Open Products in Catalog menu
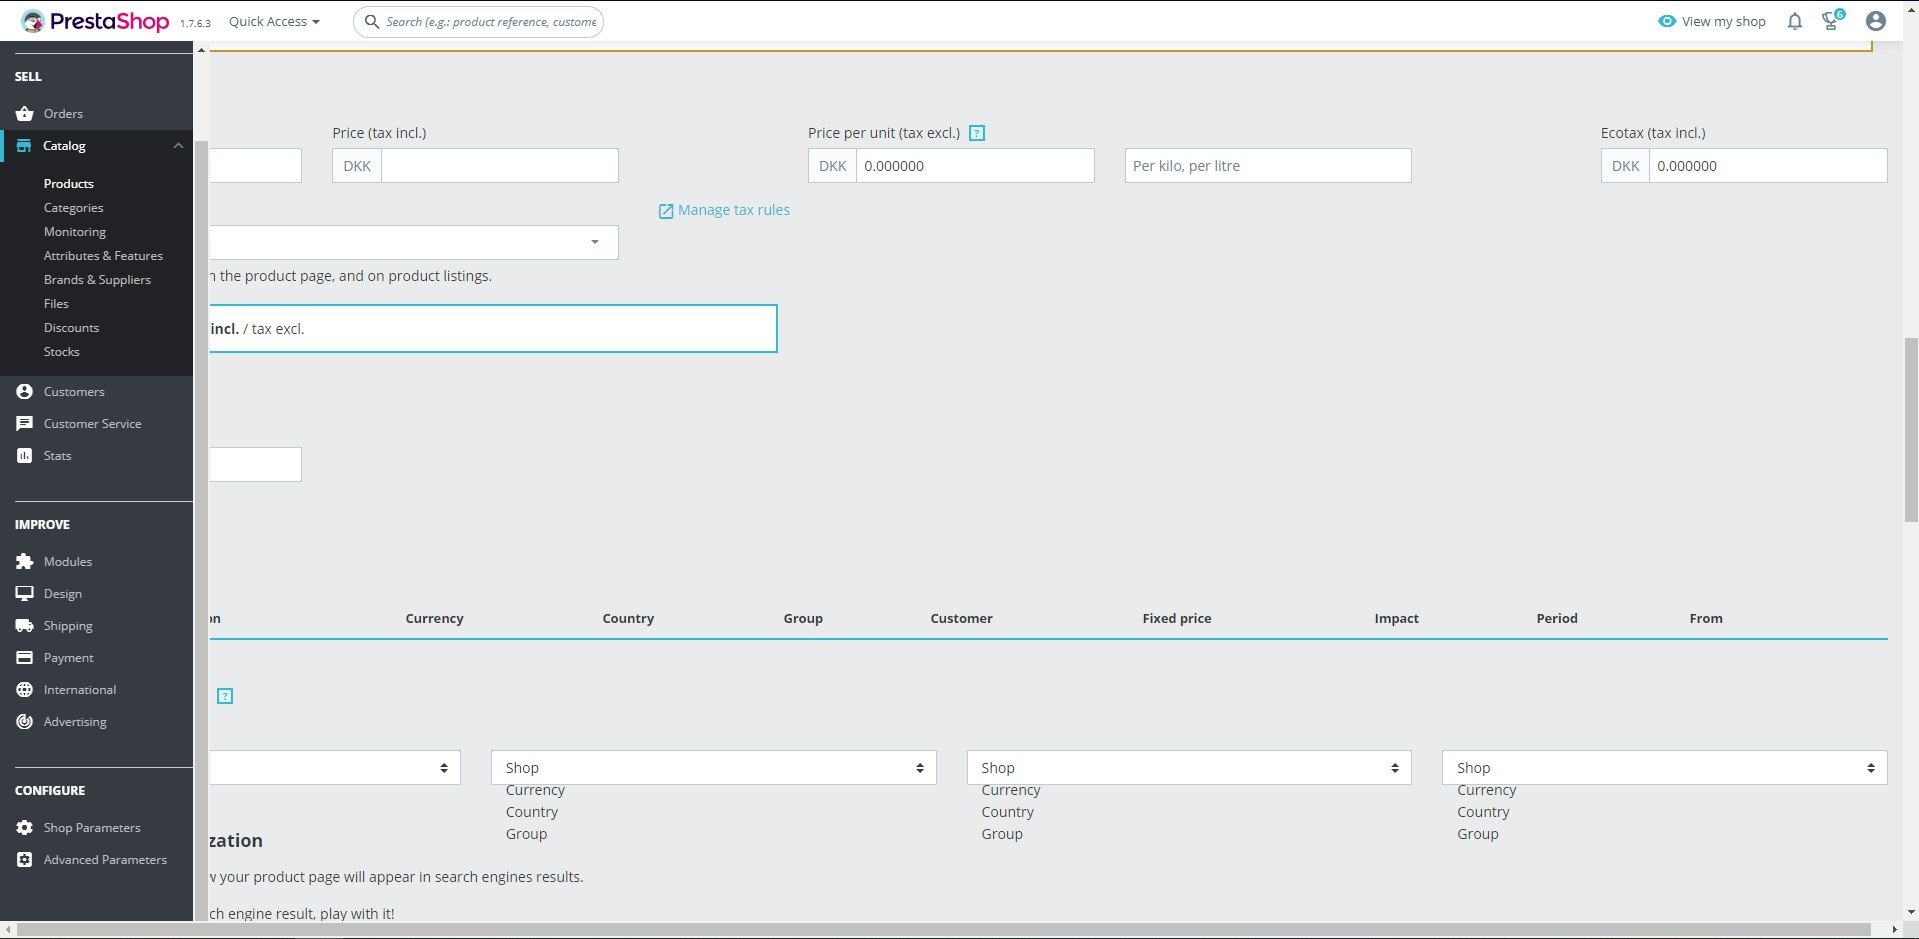Screen dimensions: 1919x939 click(69, 184)
